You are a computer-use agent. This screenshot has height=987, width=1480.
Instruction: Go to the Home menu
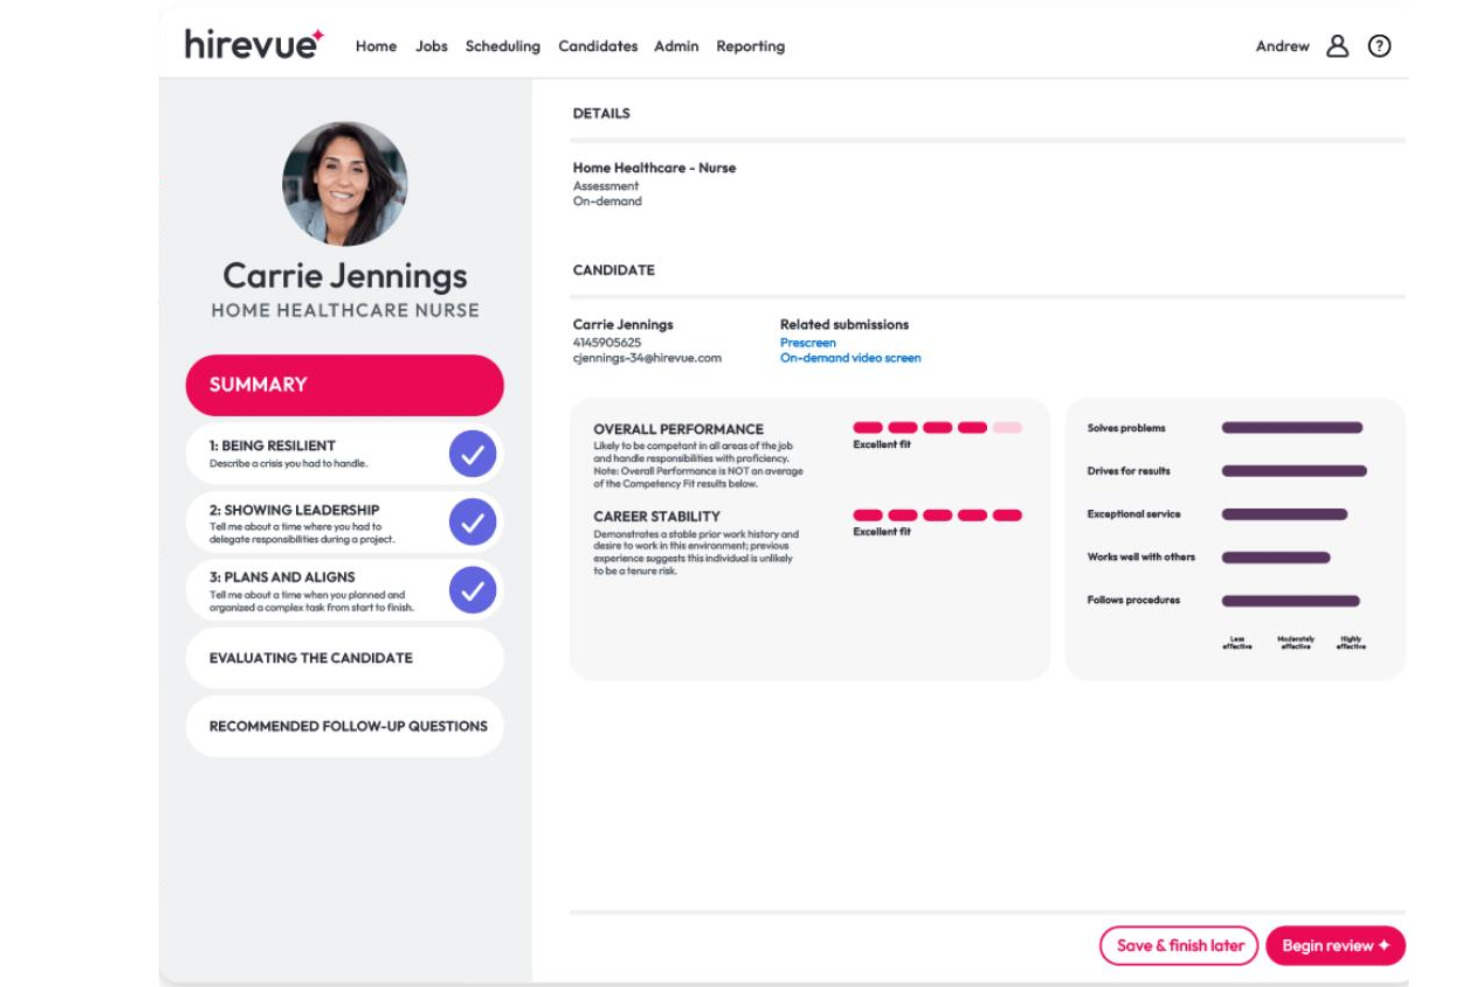pos(375,46)
